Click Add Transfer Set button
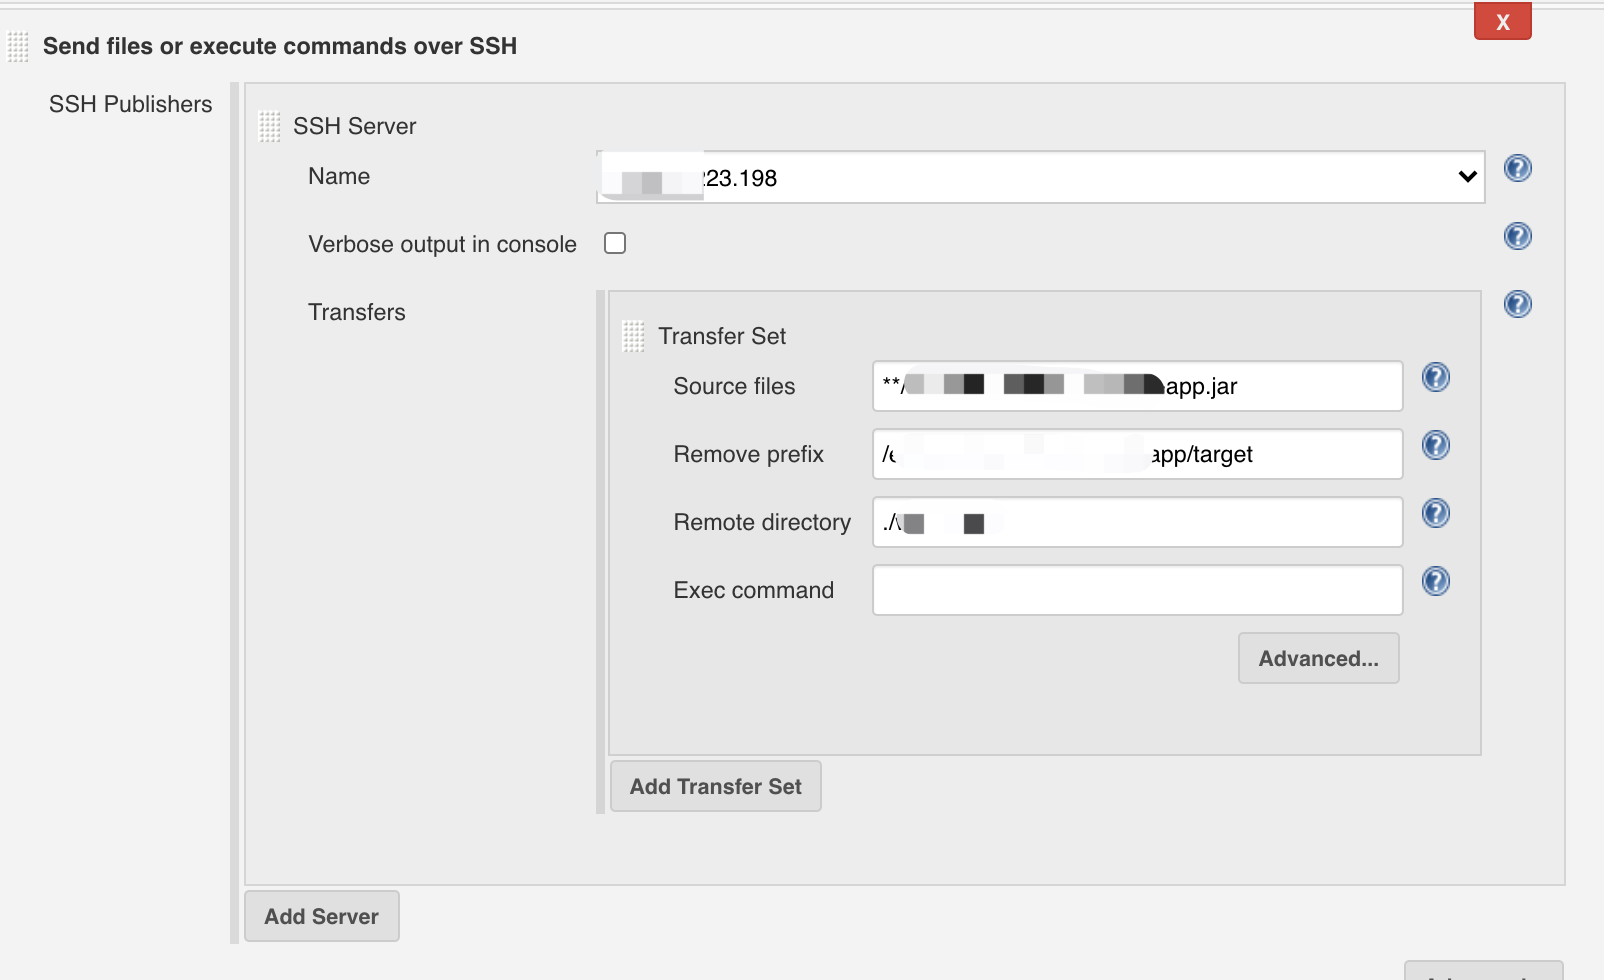 click(715, 786)
